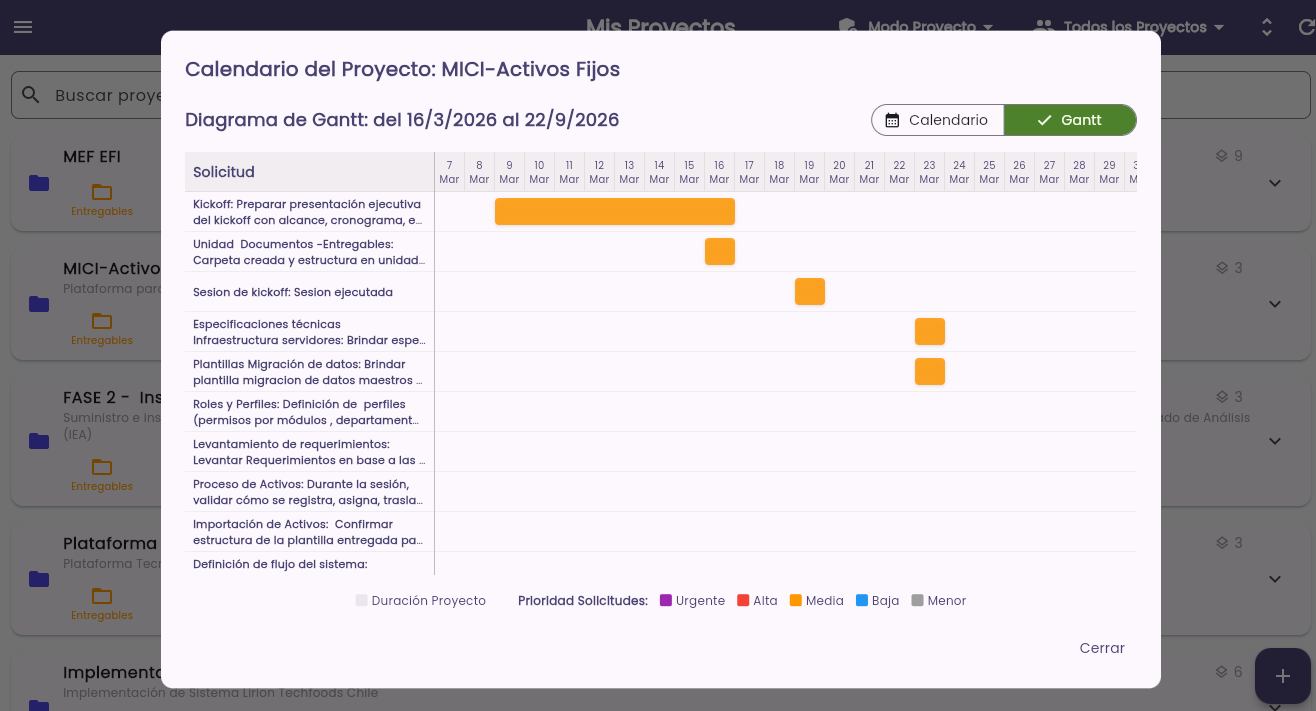1316x711 pixels.
Task: Click the Sesion de kickoff Gantt bar
Action: [x=810, y=292]
